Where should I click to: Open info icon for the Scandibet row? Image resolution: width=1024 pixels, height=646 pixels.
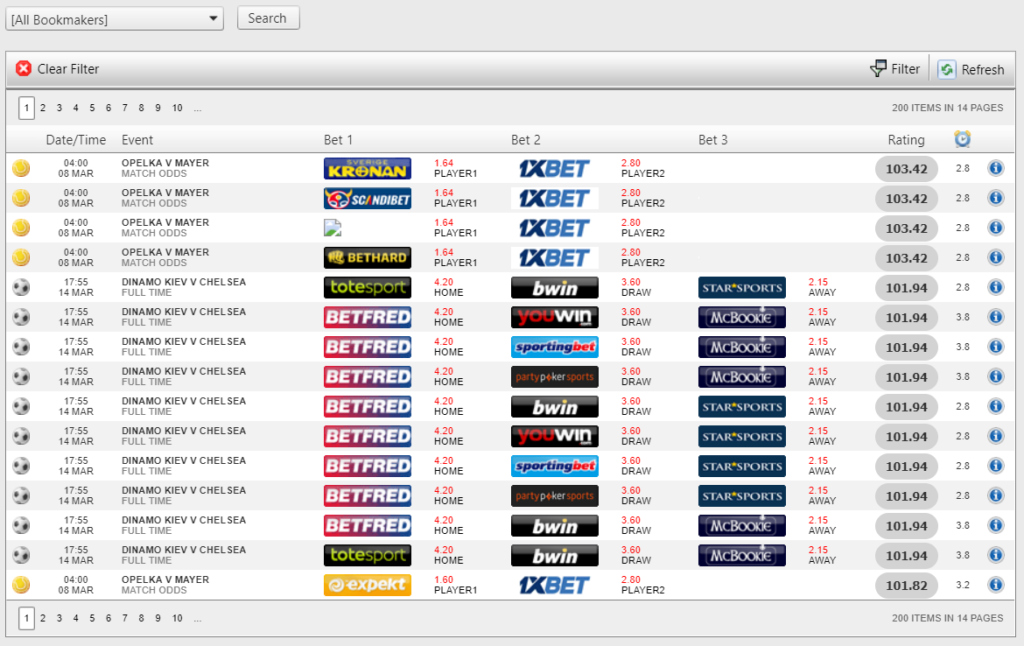click(995, 198)
